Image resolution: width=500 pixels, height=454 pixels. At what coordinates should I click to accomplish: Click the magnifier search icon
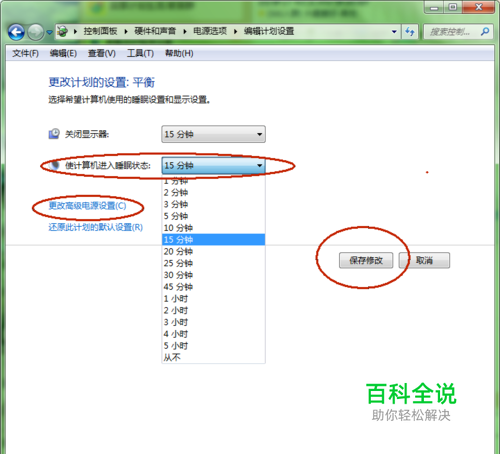(485, 32)
